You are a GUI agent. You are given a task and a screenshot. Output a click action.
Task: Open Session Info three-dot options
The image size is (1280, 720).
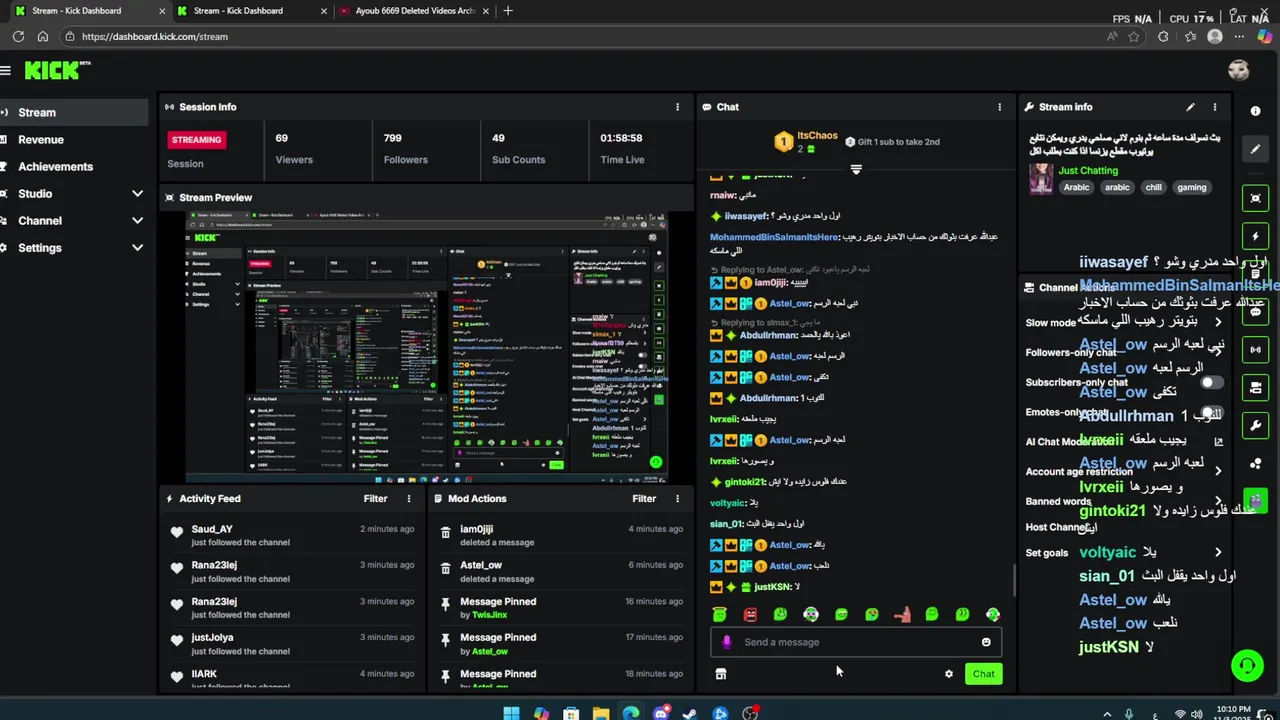pos(677,107)
